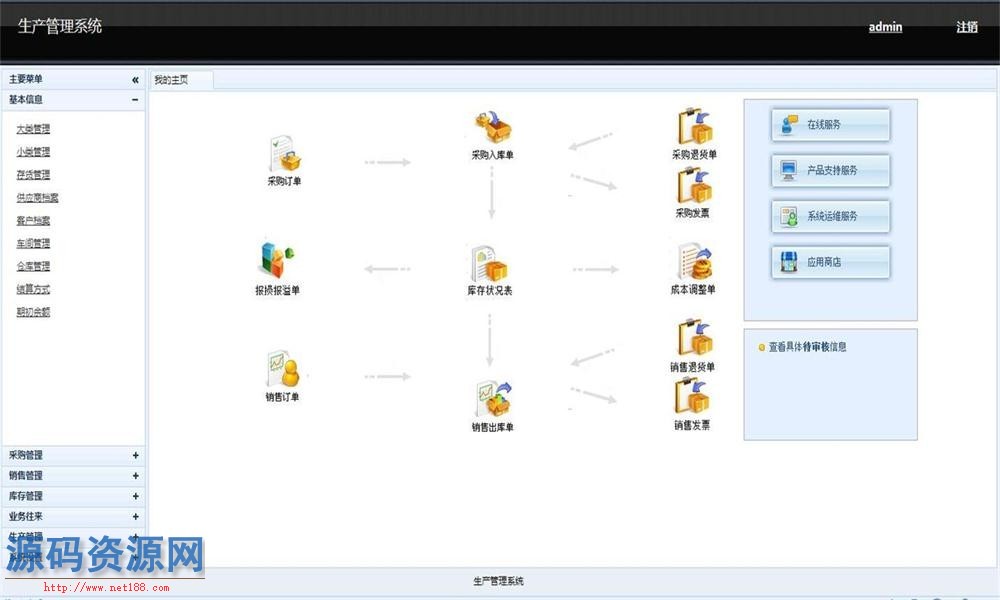Viewport: 1000px width, 600px height.
Task: Click the 注销 logout link
Action: 966,27
